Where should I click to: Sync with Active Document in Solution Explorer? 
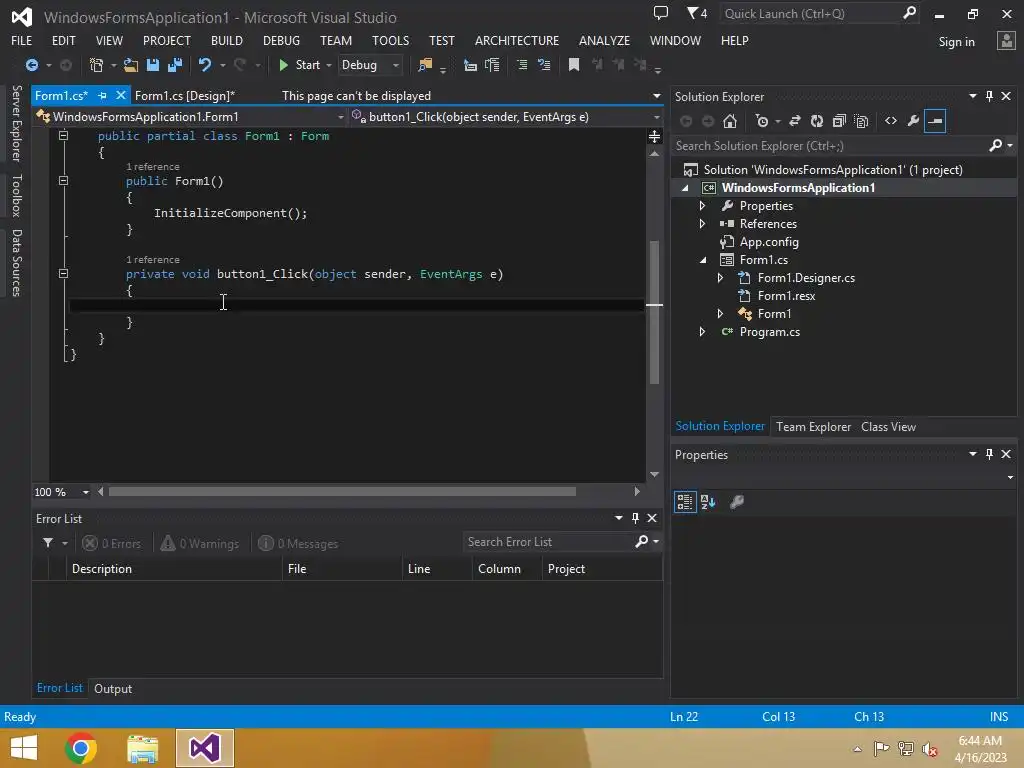tap(795, 121)
